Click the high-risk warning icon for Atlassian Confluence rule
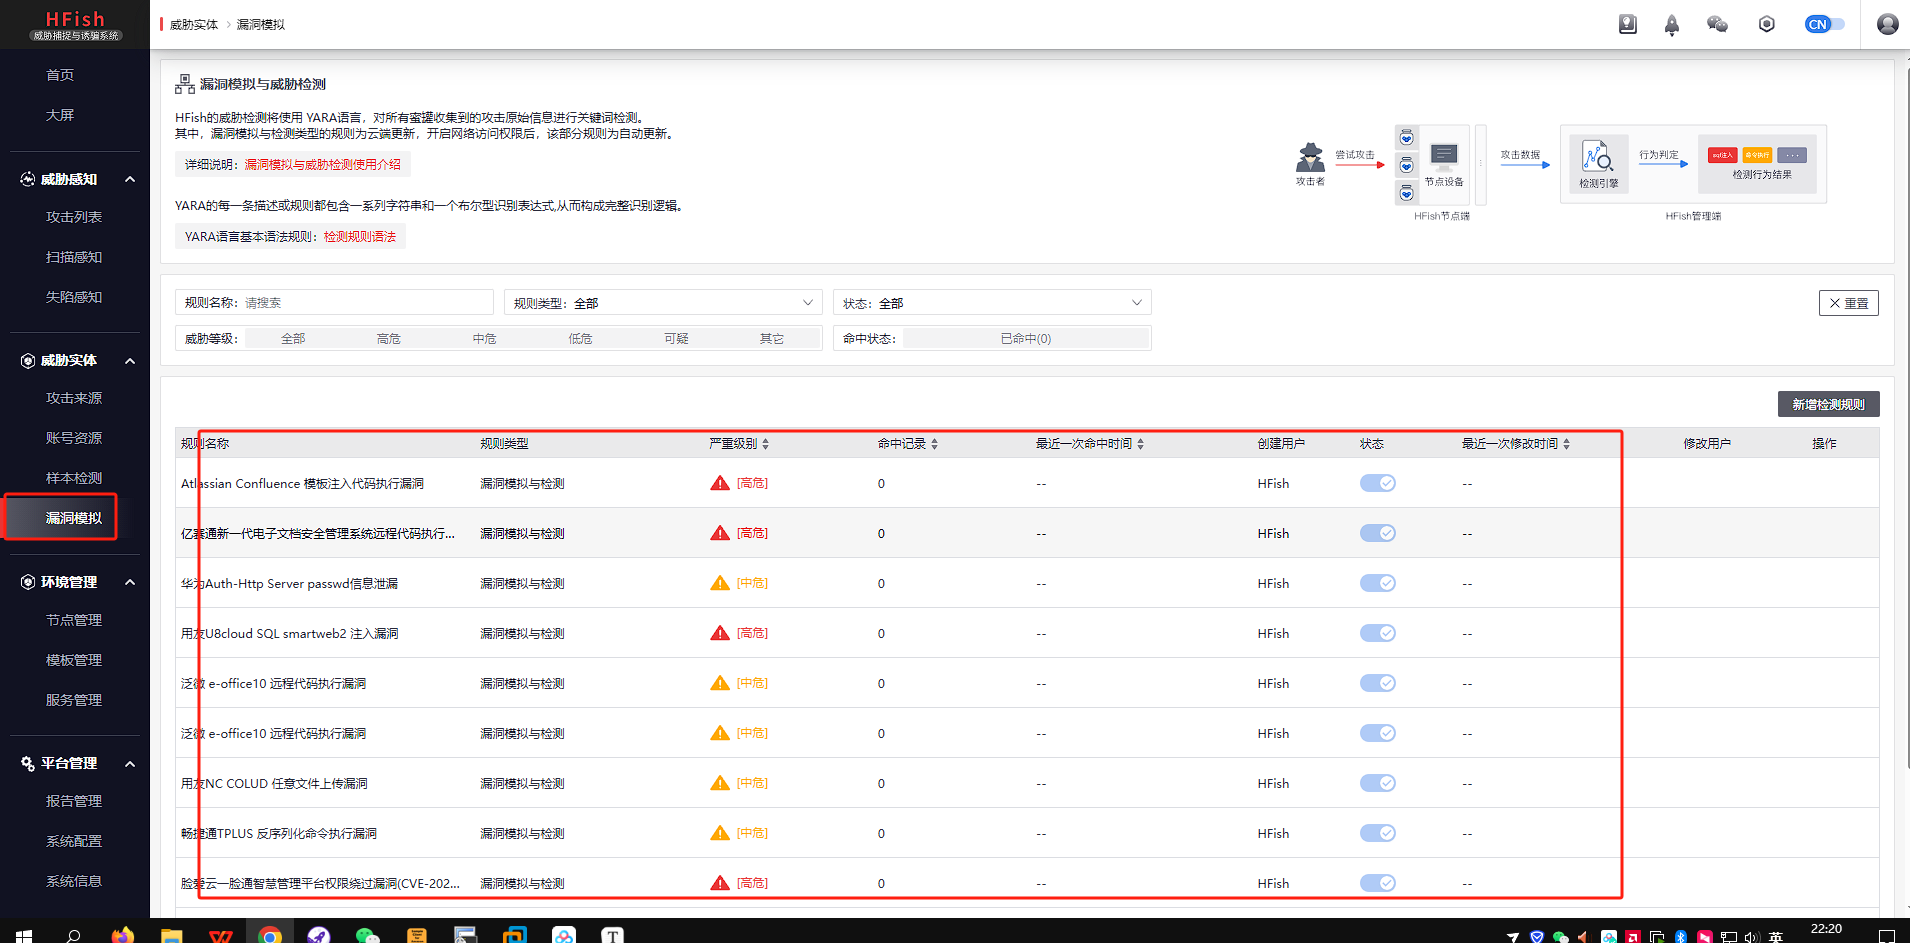This screenshot has width=1910, height=943. 720,483
